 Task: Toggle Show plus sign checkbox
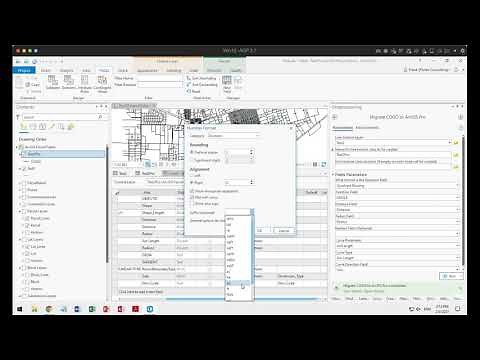tap(192, 203)
